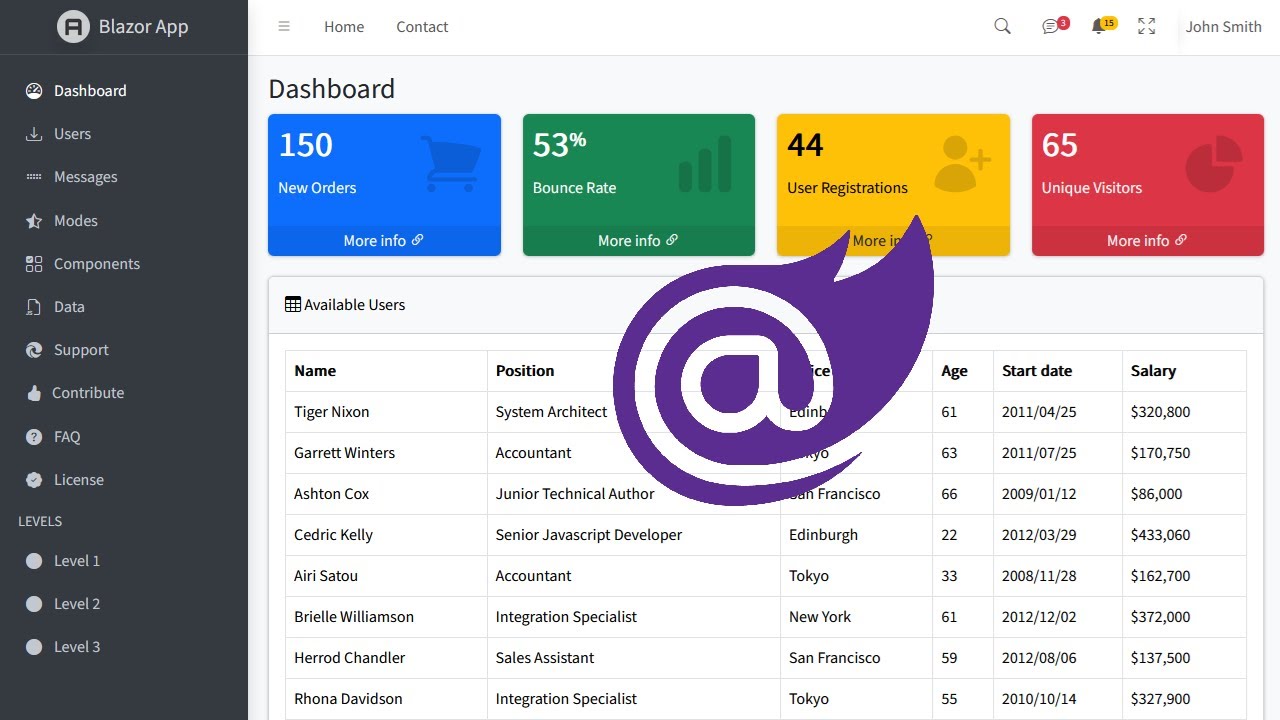
Task: Open the John Smith user menu
Action: point(1223,27)
